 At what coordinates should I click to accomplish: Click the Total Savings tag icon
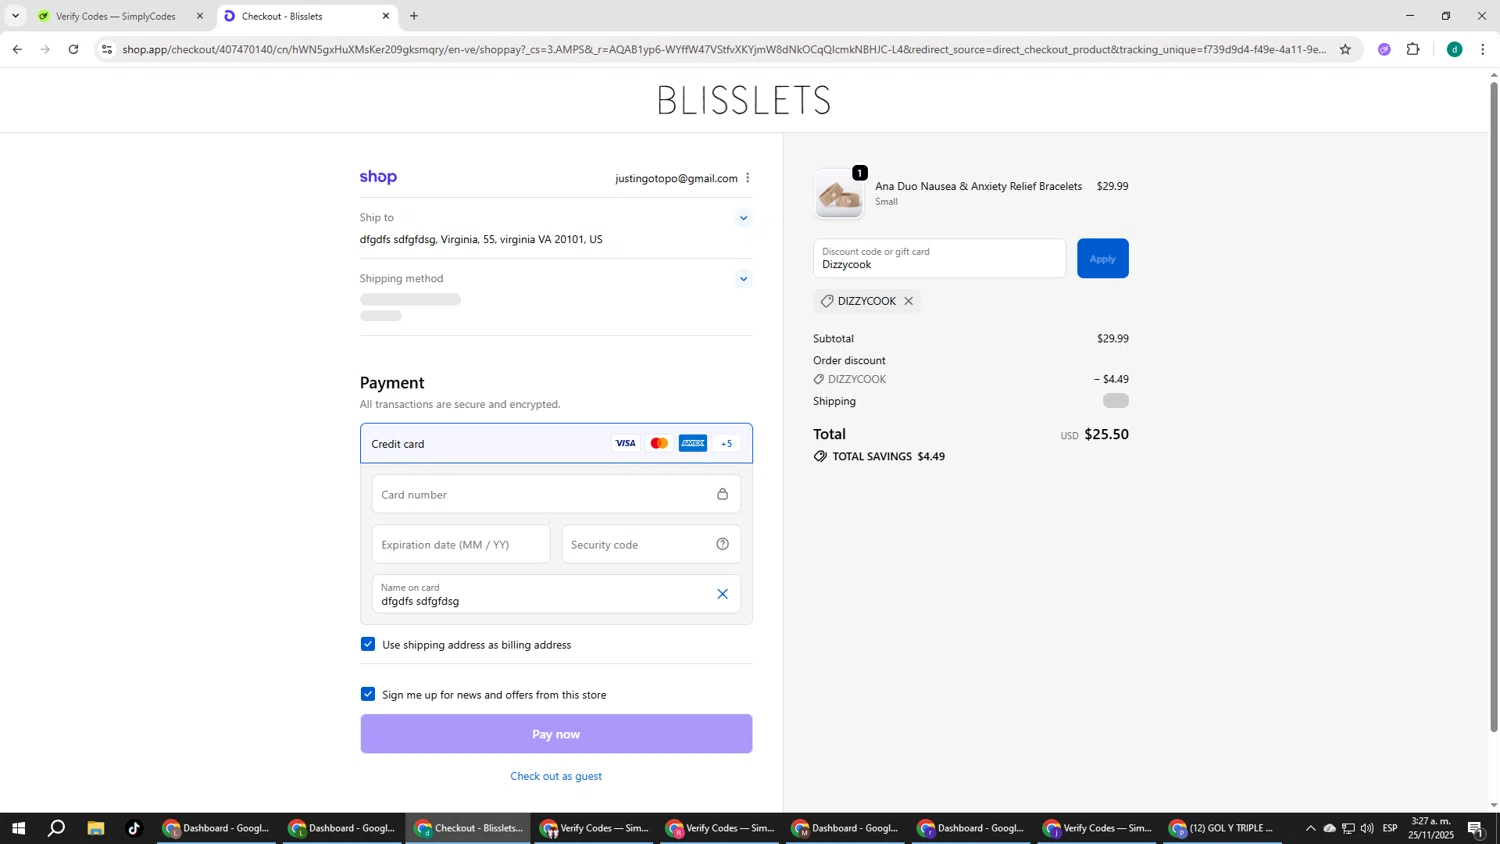(820, 456)
